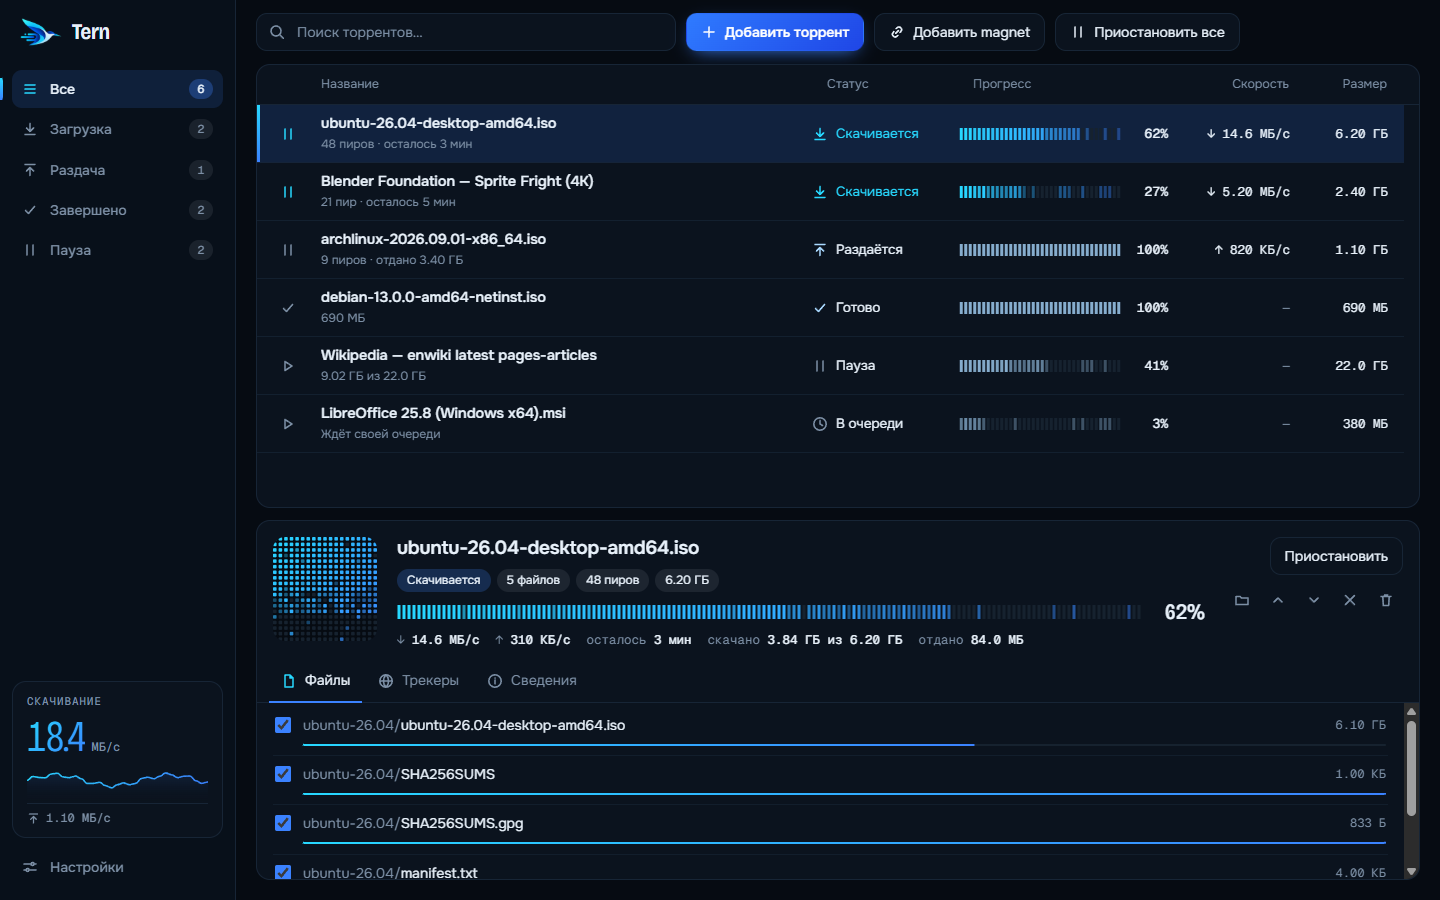Click the checkmark icon on debian-13.0.0 row

coord(288,308)
